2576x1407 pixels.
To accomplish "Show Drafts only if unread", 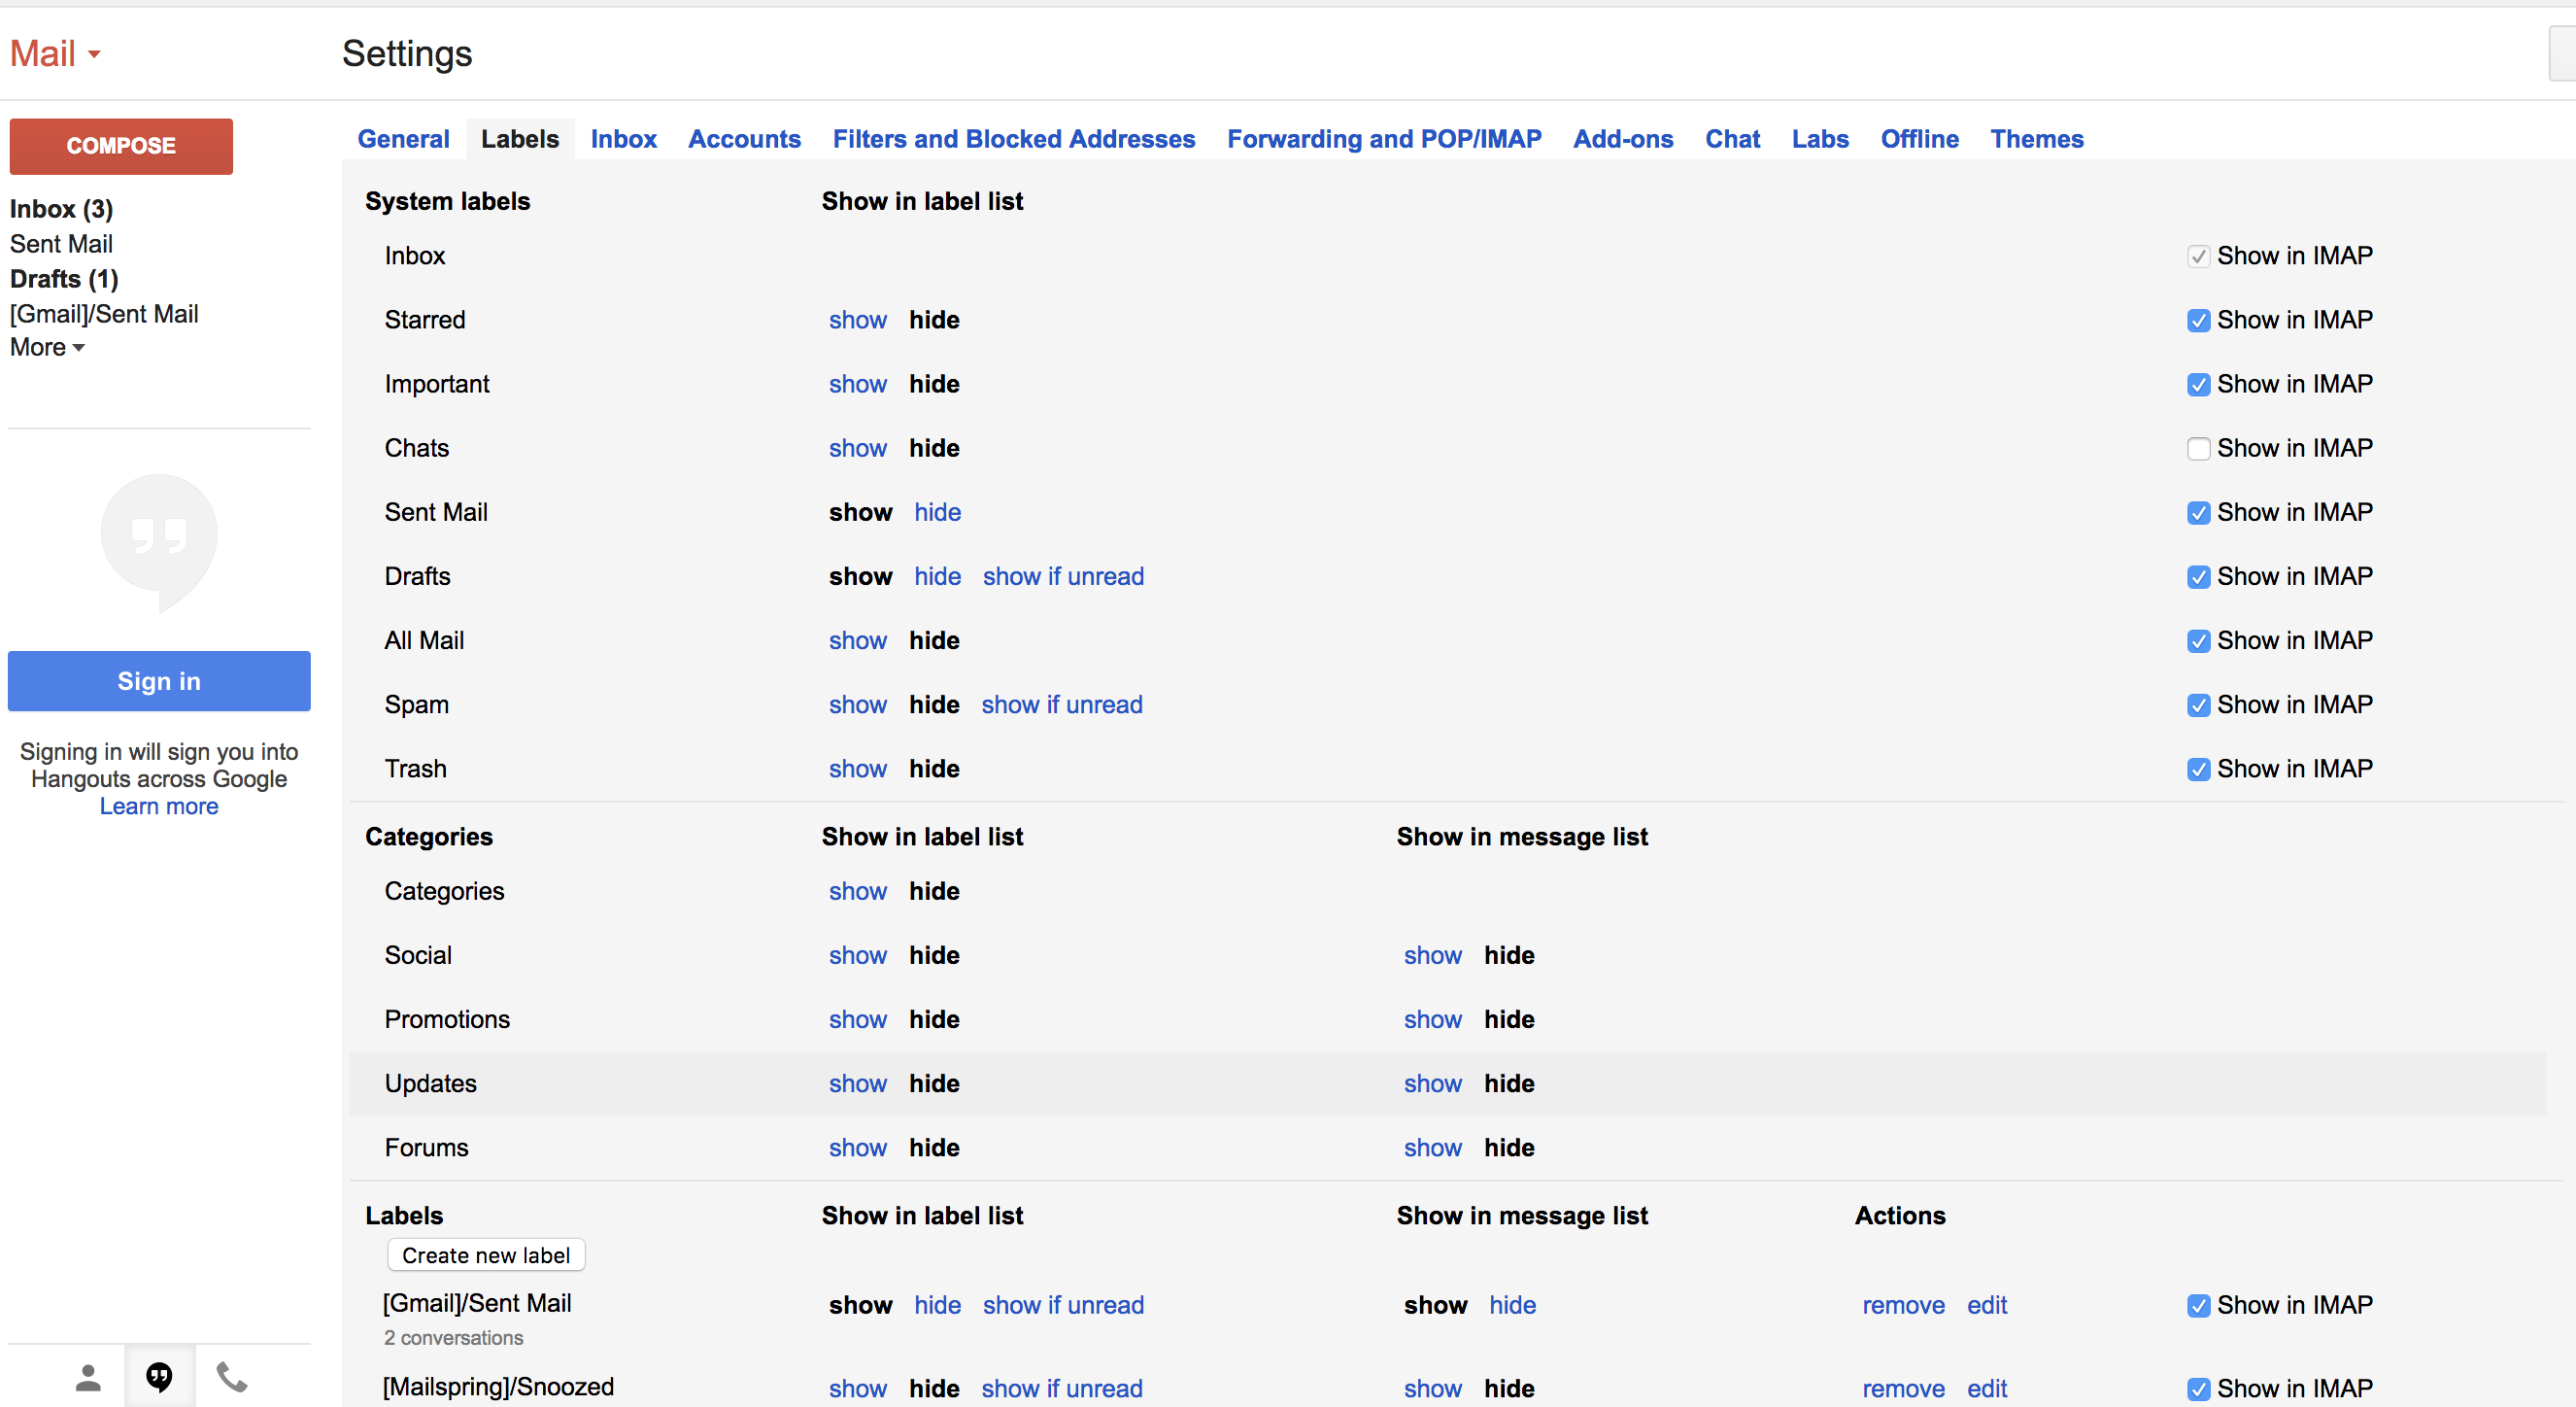I will tap(1063, 576).
